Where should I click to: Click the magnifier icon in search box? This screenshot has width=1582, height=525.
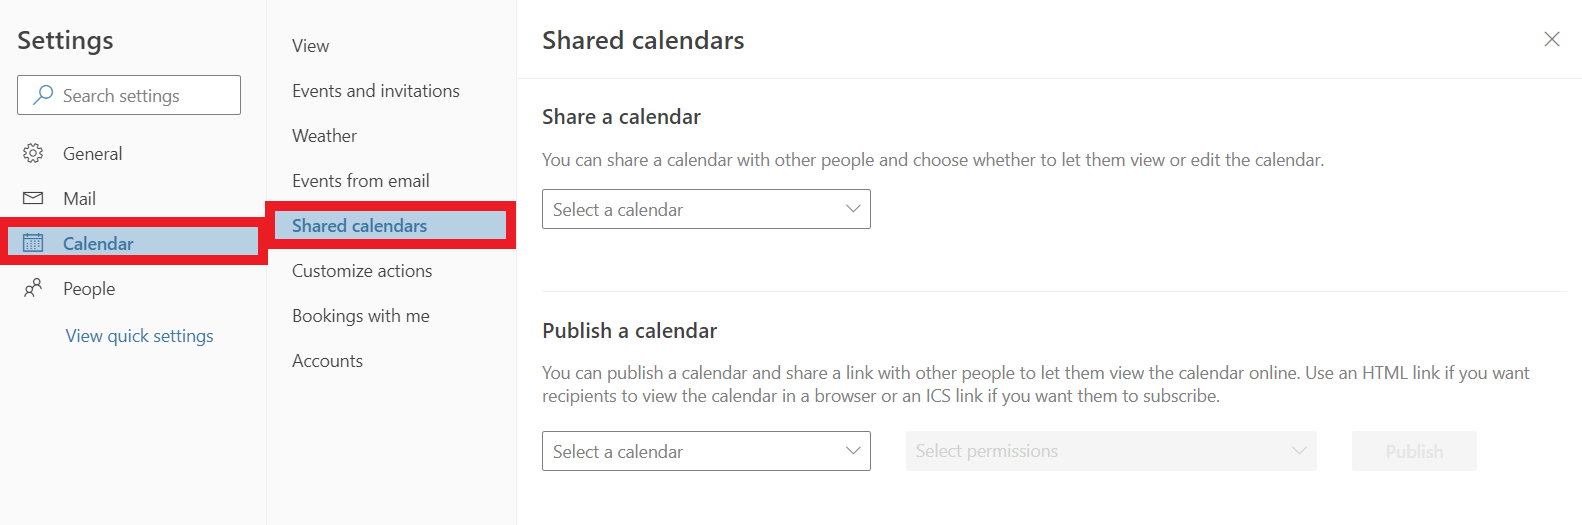43,95
